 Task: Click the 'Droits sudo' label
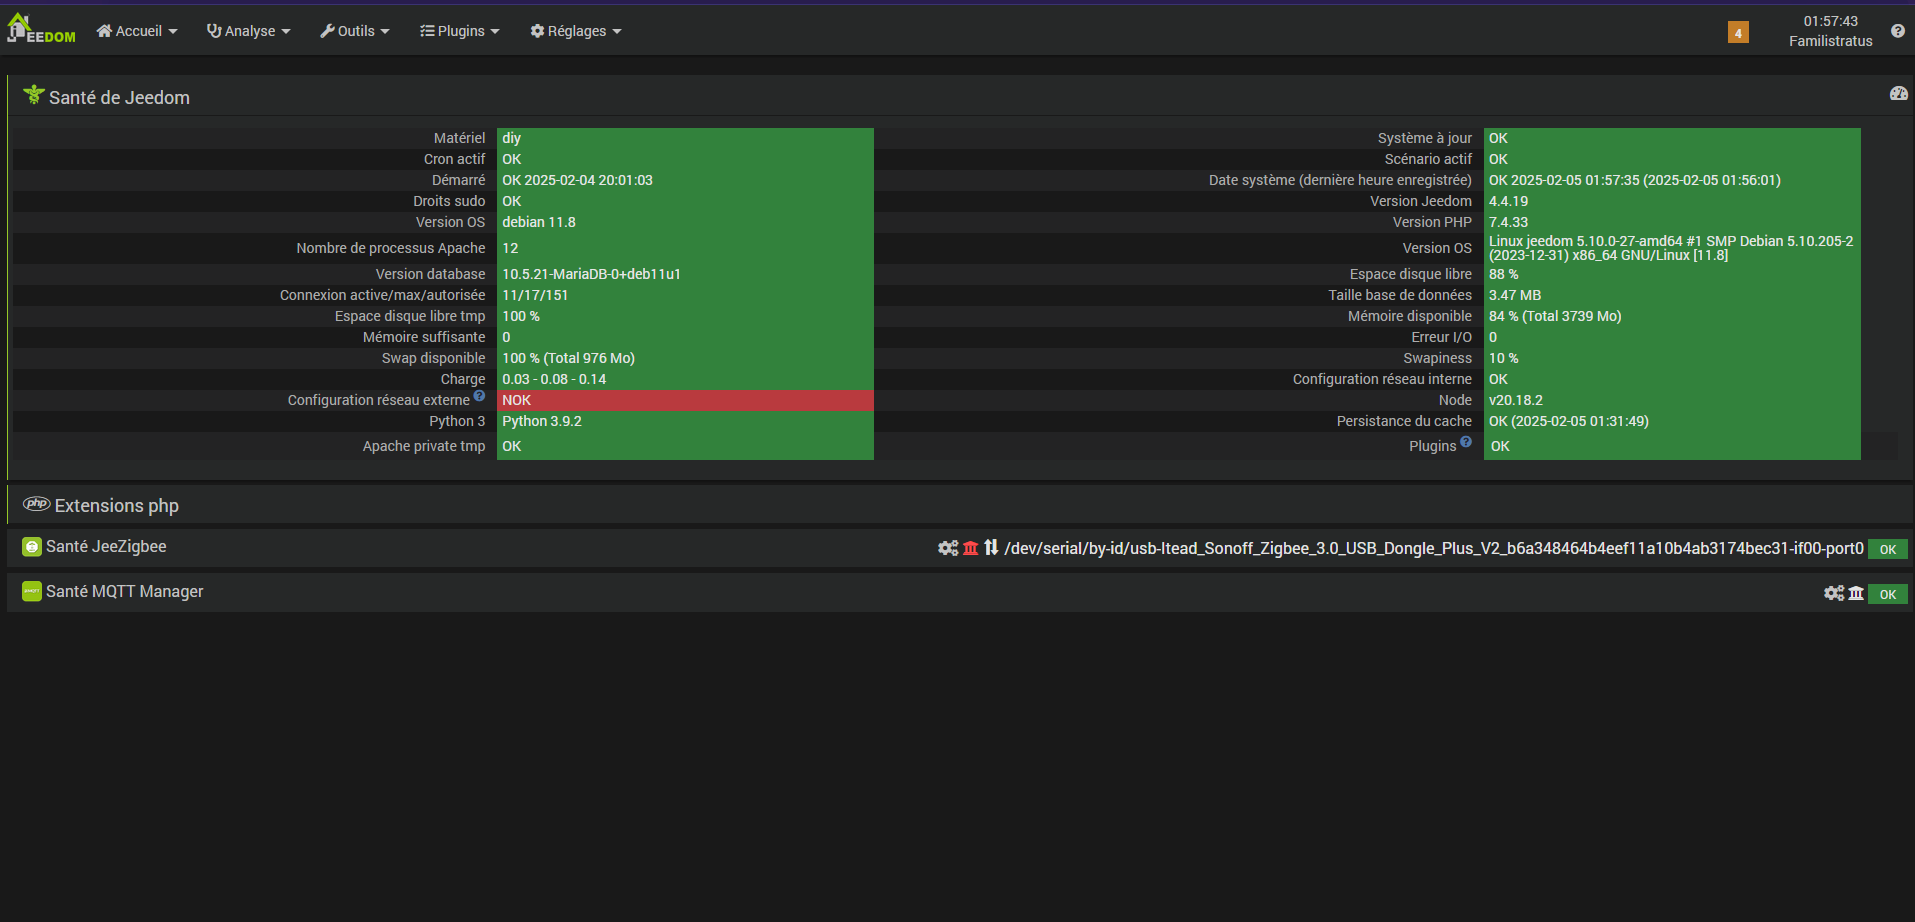pyautogui.click(x=449, y=201)
